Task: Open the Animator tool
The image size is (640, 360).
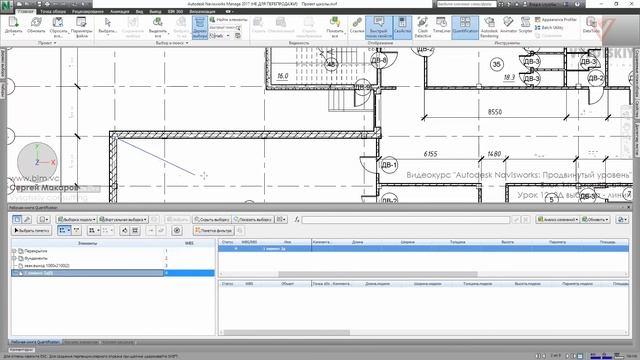Action: (508, 25)
